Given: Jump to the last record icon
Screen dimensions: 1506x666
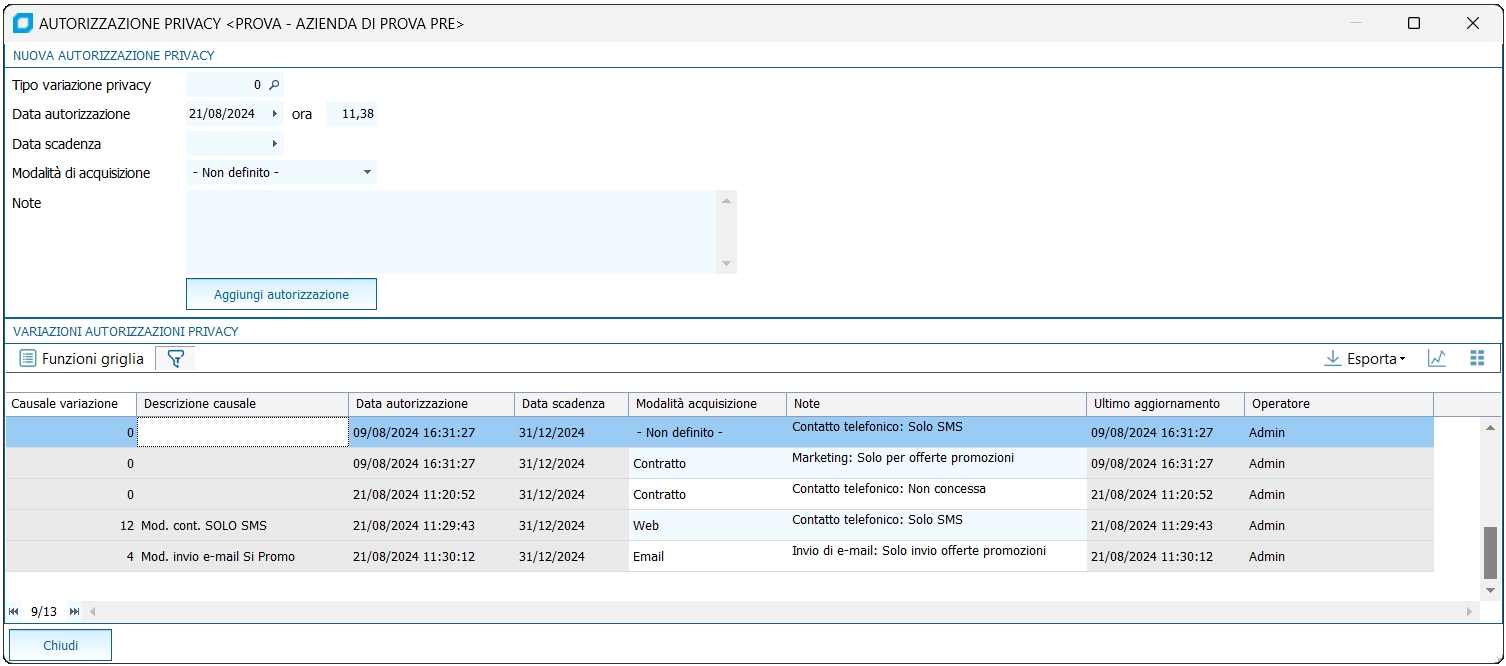Looking at the screenshot, I should click(x=75, y=612).
